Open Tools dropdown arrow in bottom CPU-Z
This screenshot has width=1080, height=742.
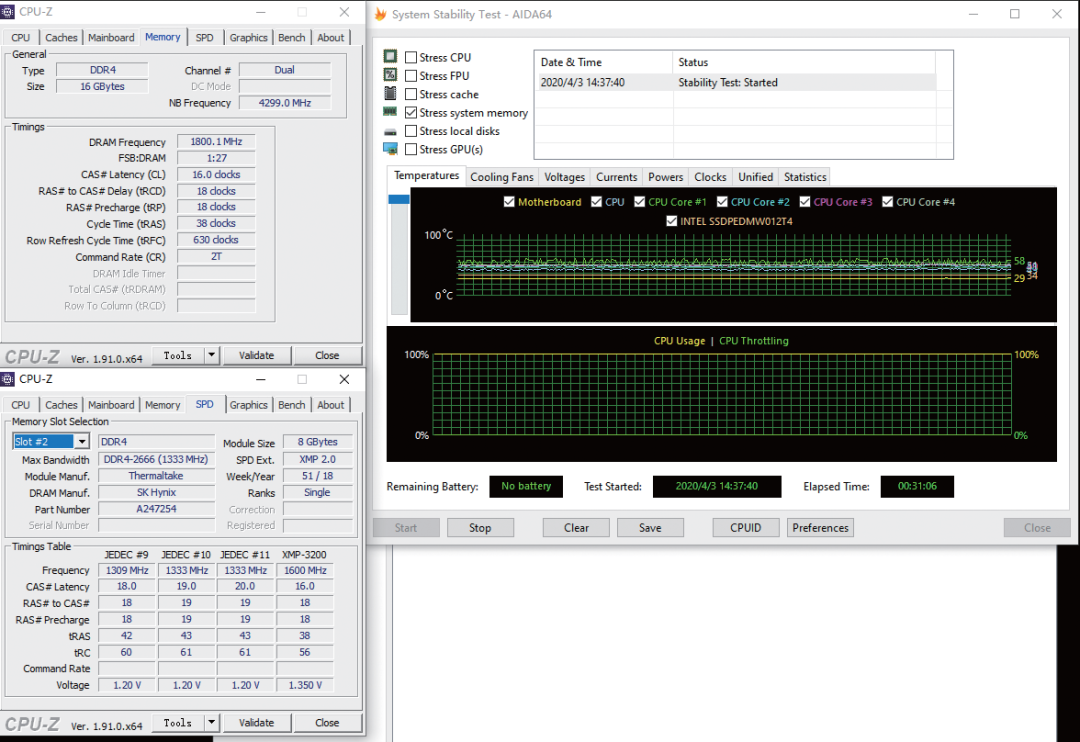[211, 723]
